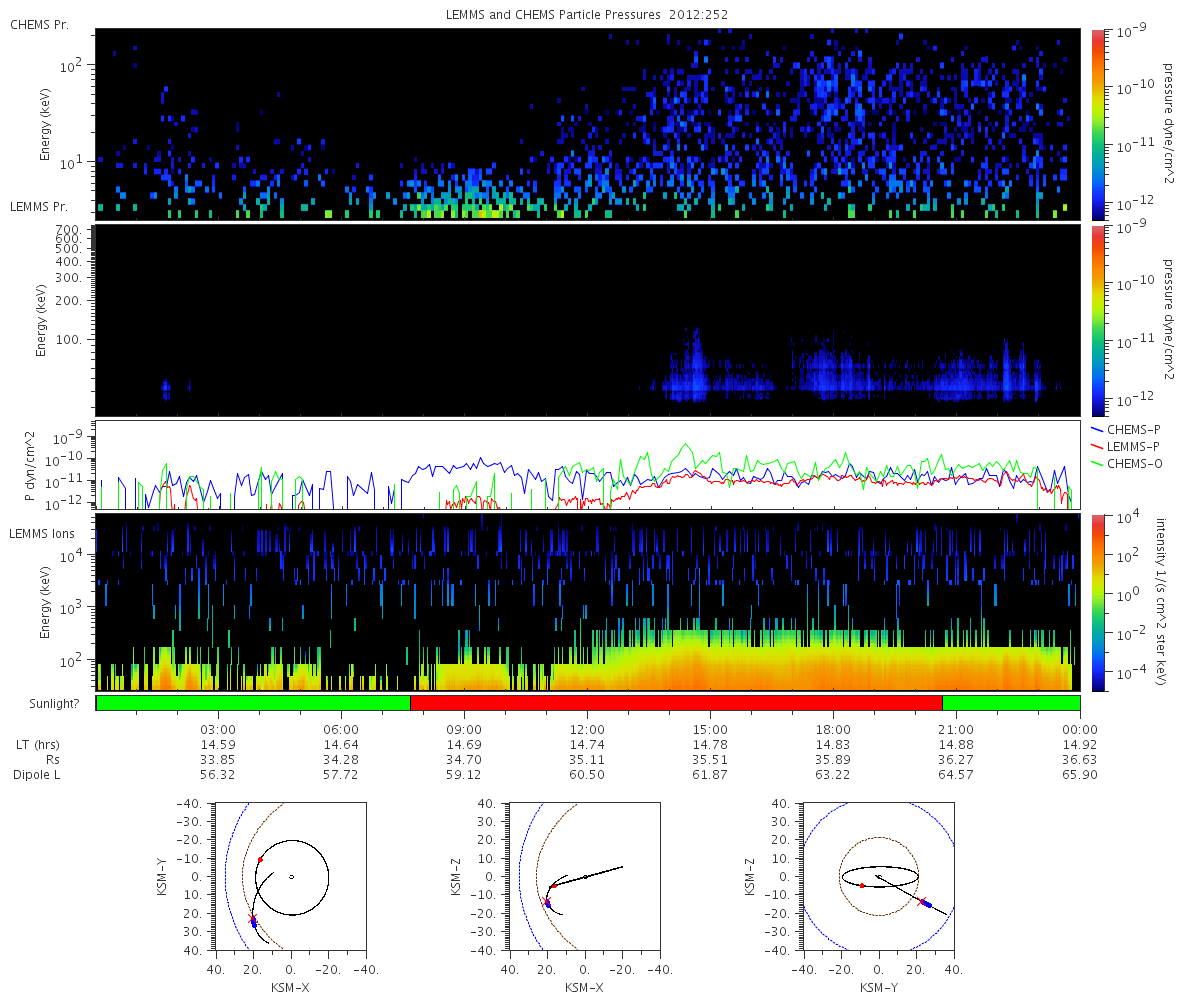Screen dimensions: 1200x1000
Task: Open the KSM-X versus KSM-Y orbit plot
Action: pos(290,876)
